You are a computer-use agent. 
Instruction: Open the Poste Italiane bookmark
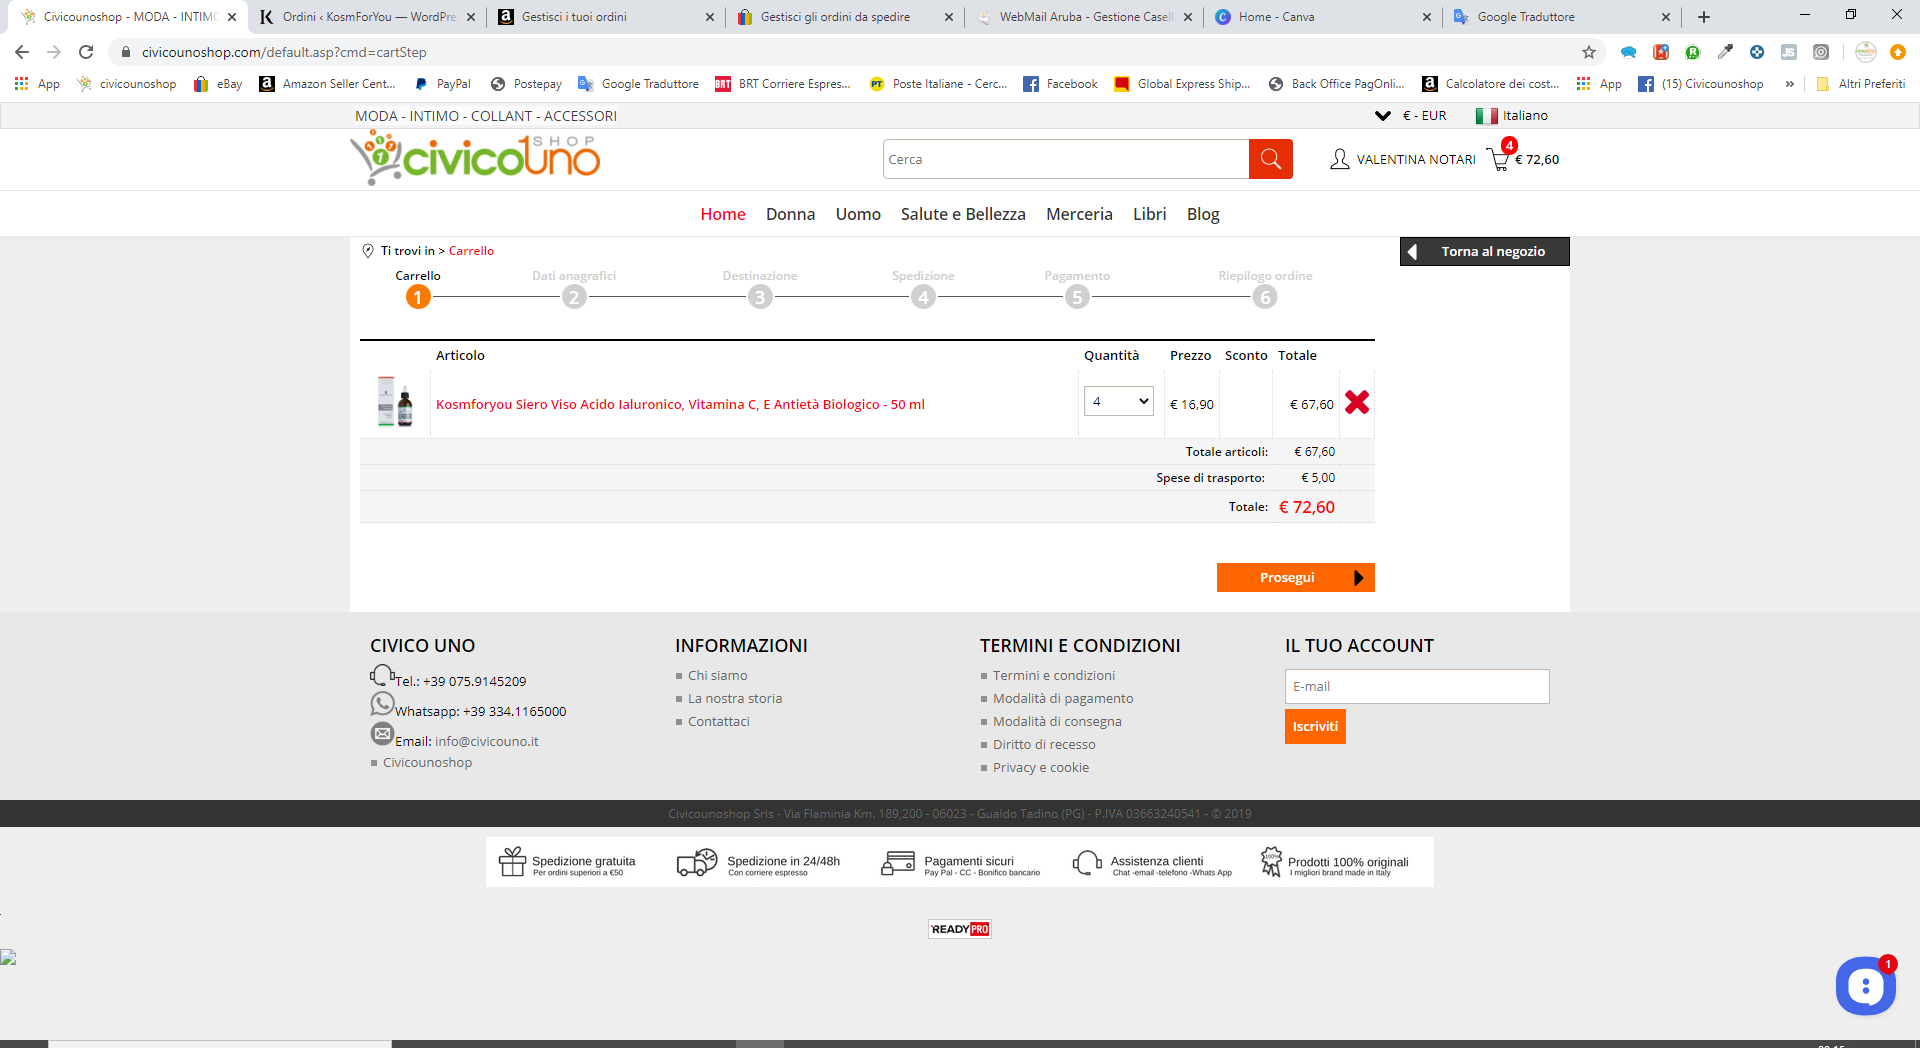click(x=938, y=84)
